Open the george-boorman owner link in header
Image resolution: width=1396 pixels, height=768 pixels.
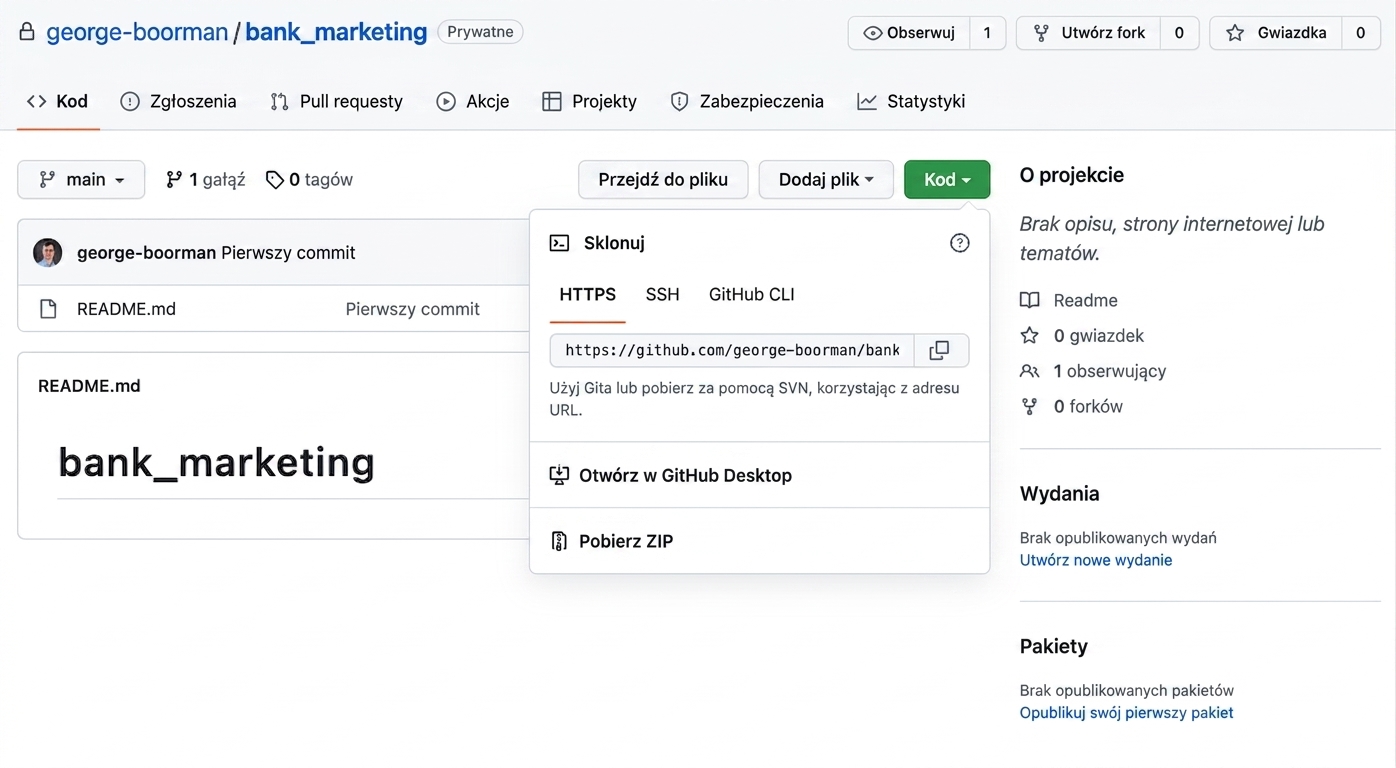pos(137,32)
